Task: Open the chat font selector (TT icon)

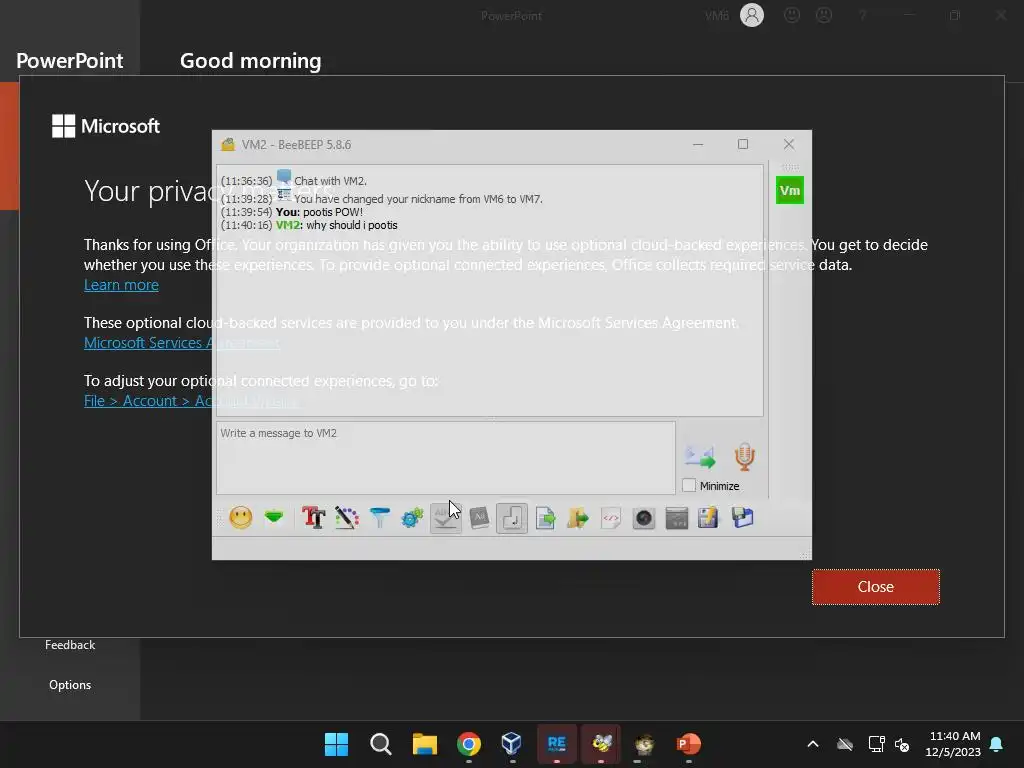Action: pos(313,518)
